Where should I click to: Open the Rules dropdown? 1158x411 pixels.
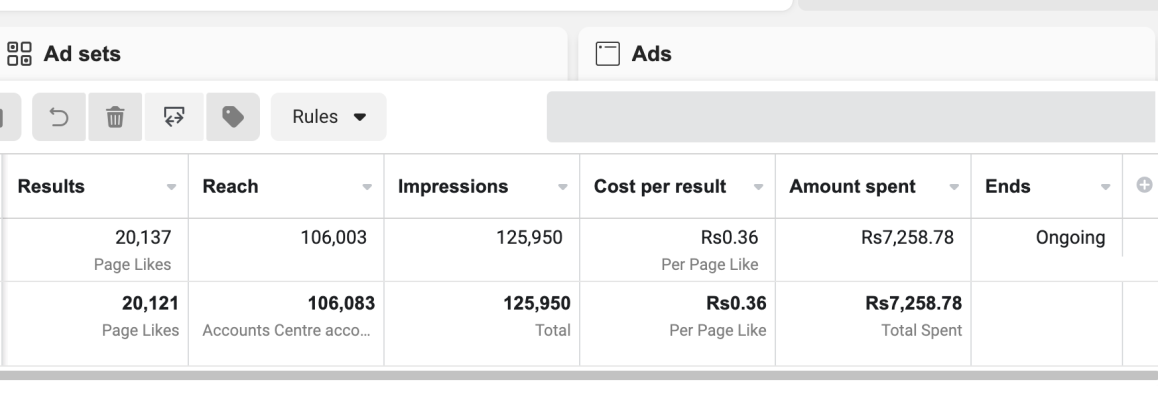(x=329, y=117)
